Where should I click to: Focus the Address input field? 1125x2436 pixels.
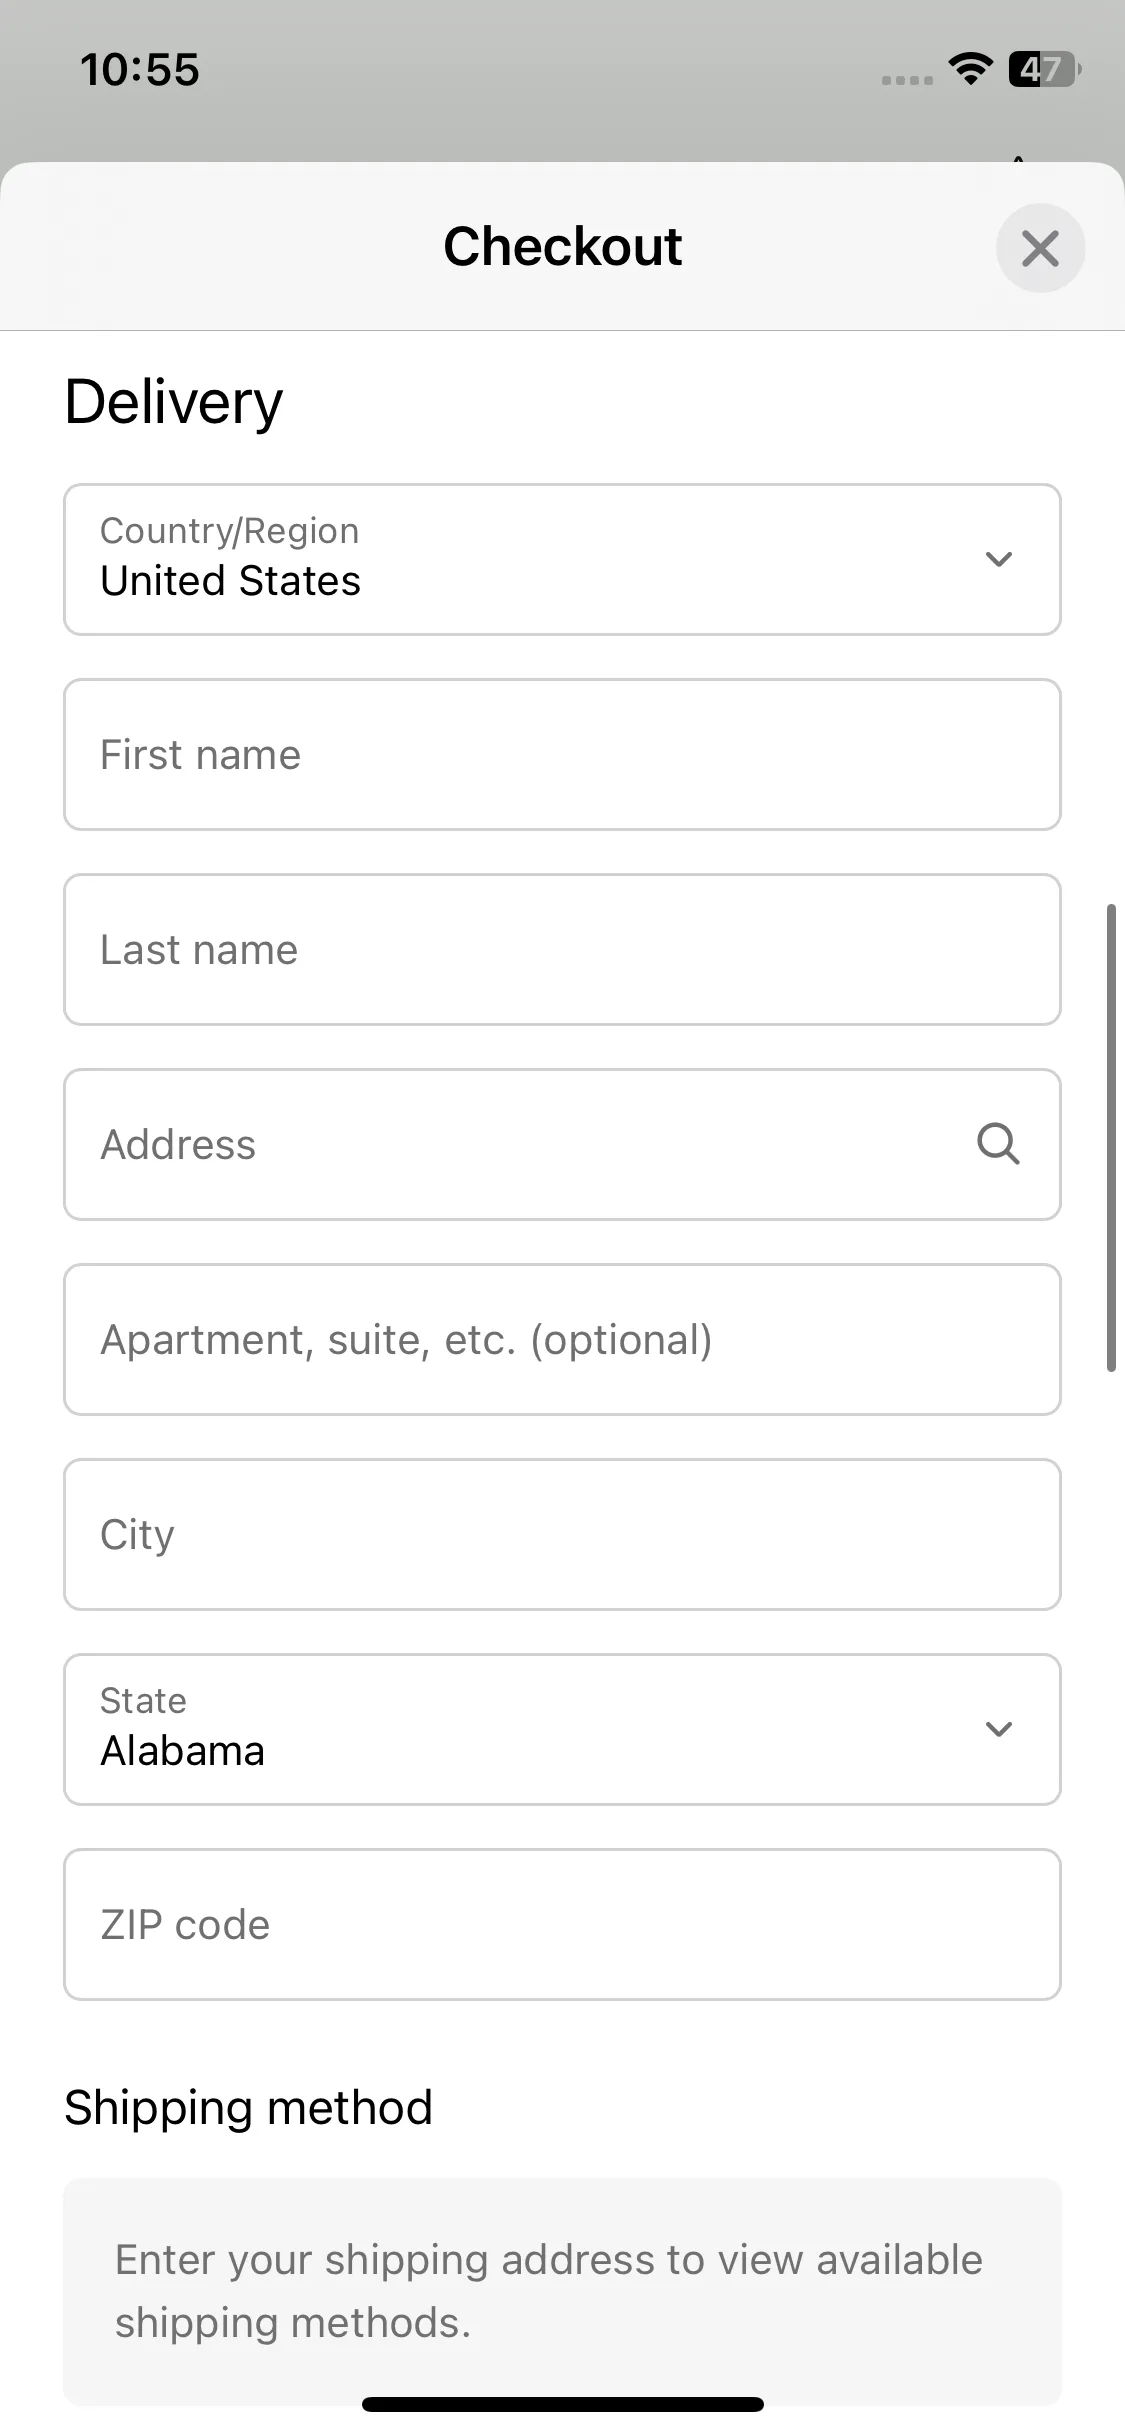(562, 1145)
